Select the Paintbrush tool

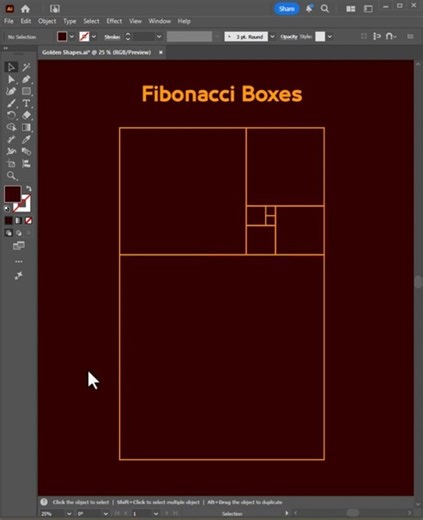pyautogui.click(x=11, y=103)
